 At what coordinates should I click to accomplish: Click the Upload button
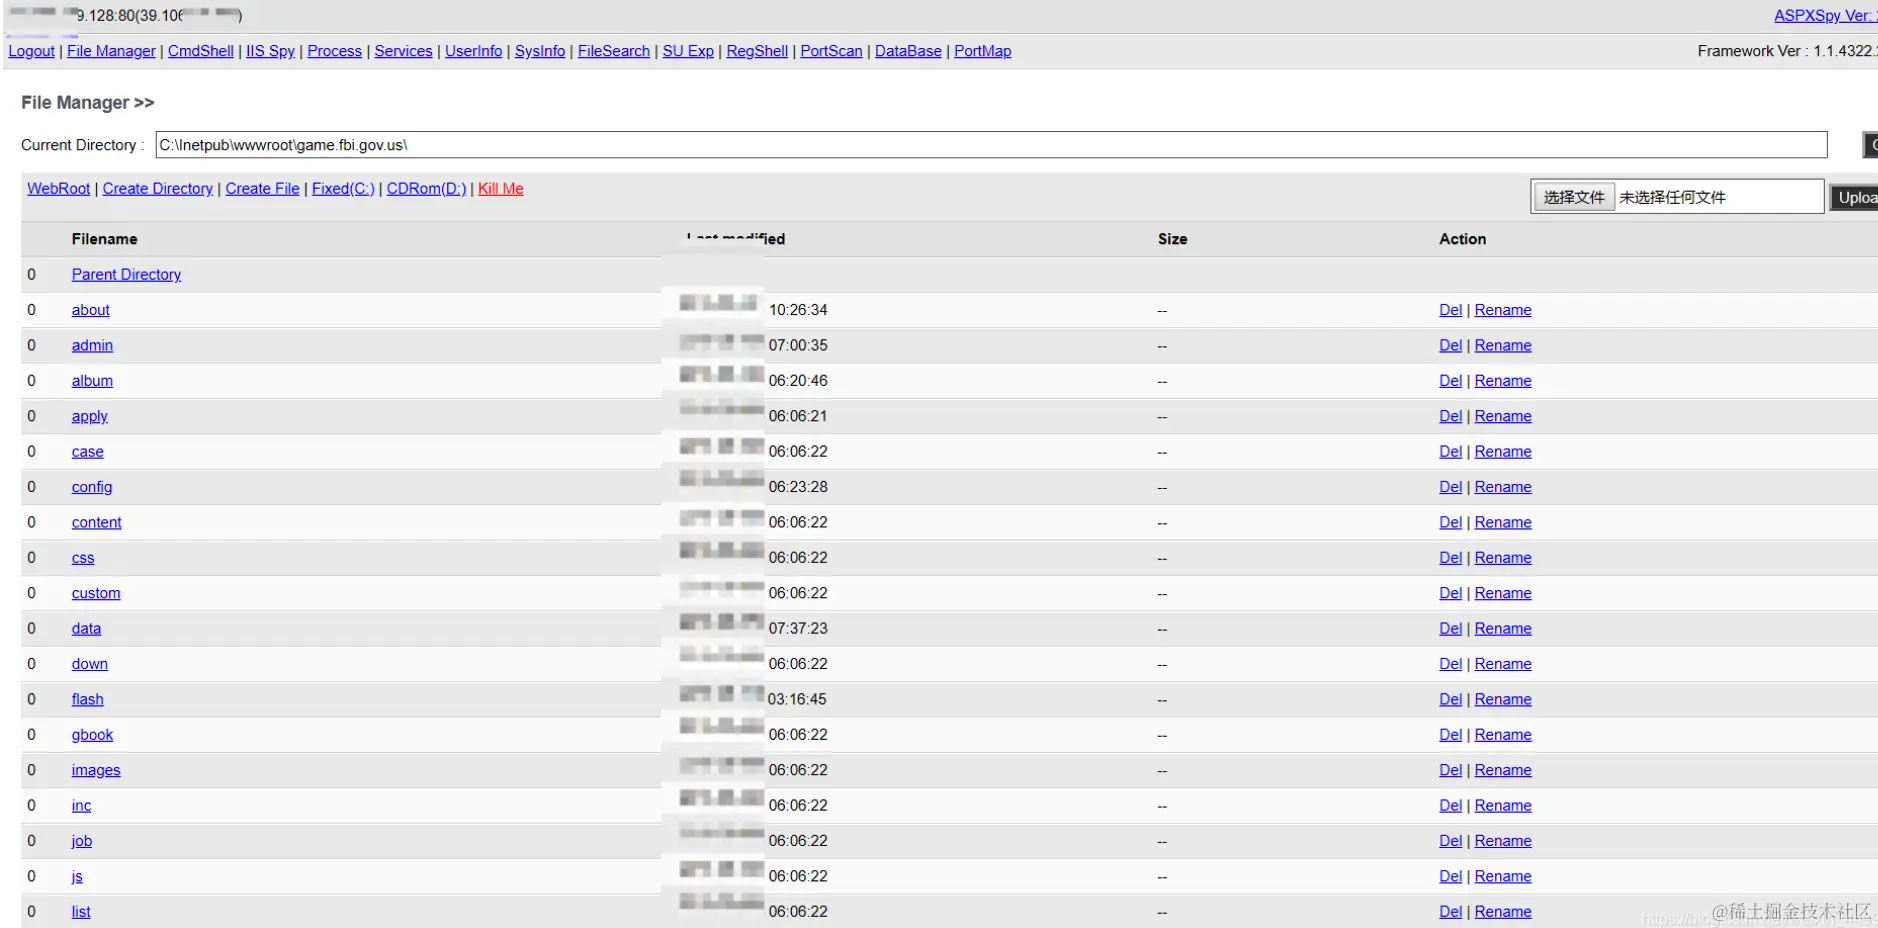click(1854, 198)
